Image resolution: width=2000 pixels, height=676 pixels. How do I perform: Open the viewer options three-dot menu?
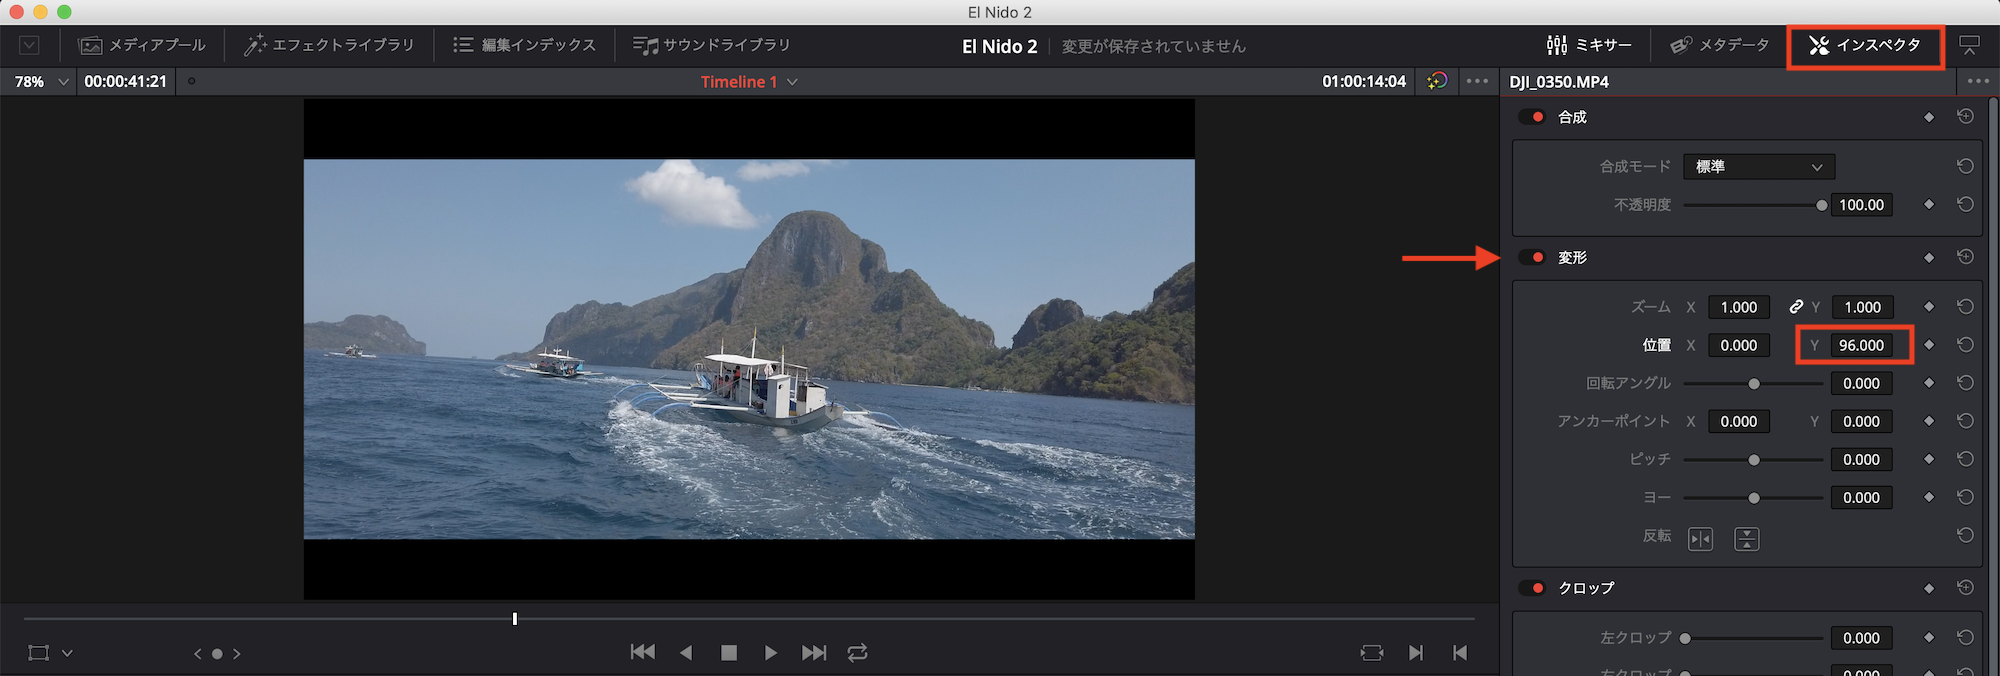(x=1477, y=81)
